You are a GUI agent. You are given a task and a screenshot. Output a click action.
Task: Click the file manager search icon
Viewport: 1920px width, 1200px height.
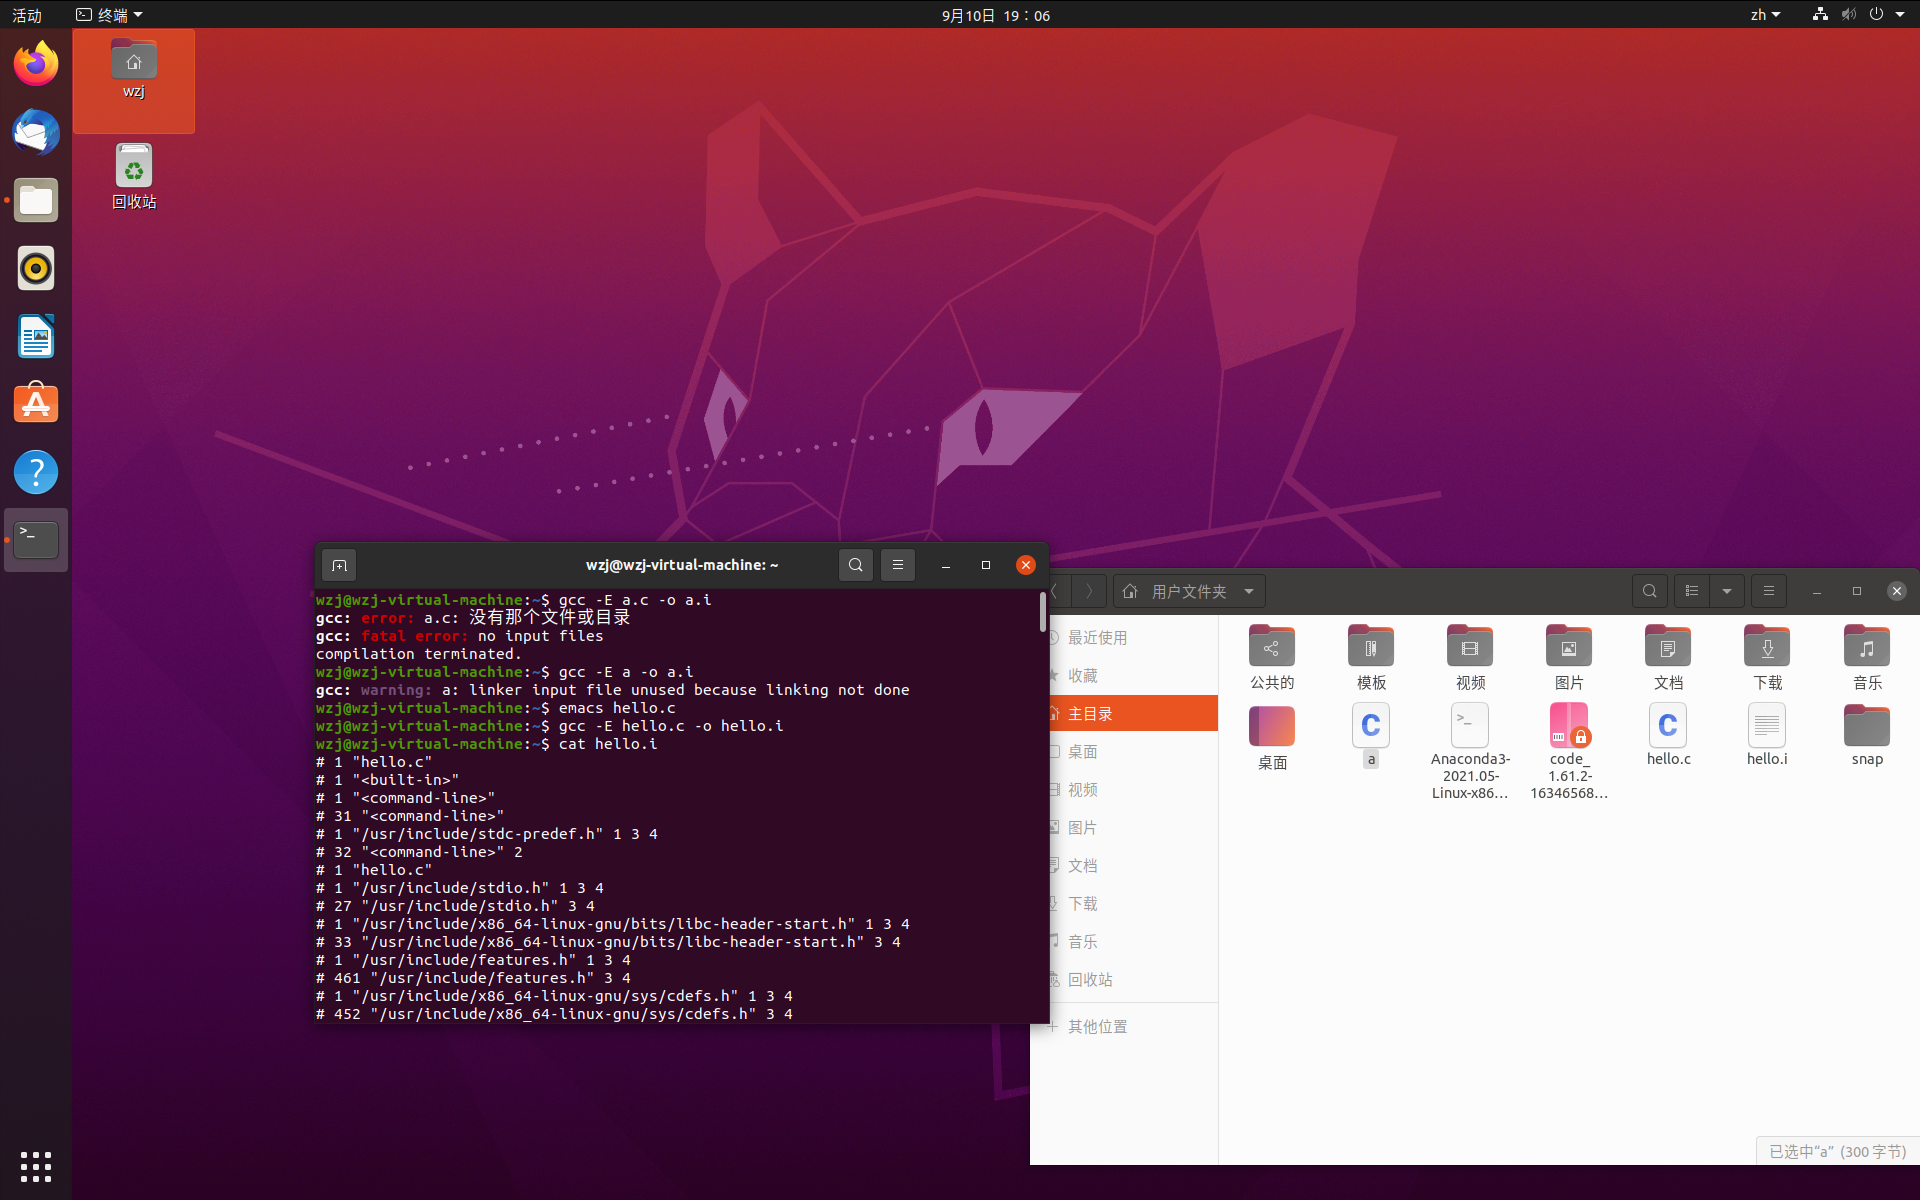point(1649,591)
